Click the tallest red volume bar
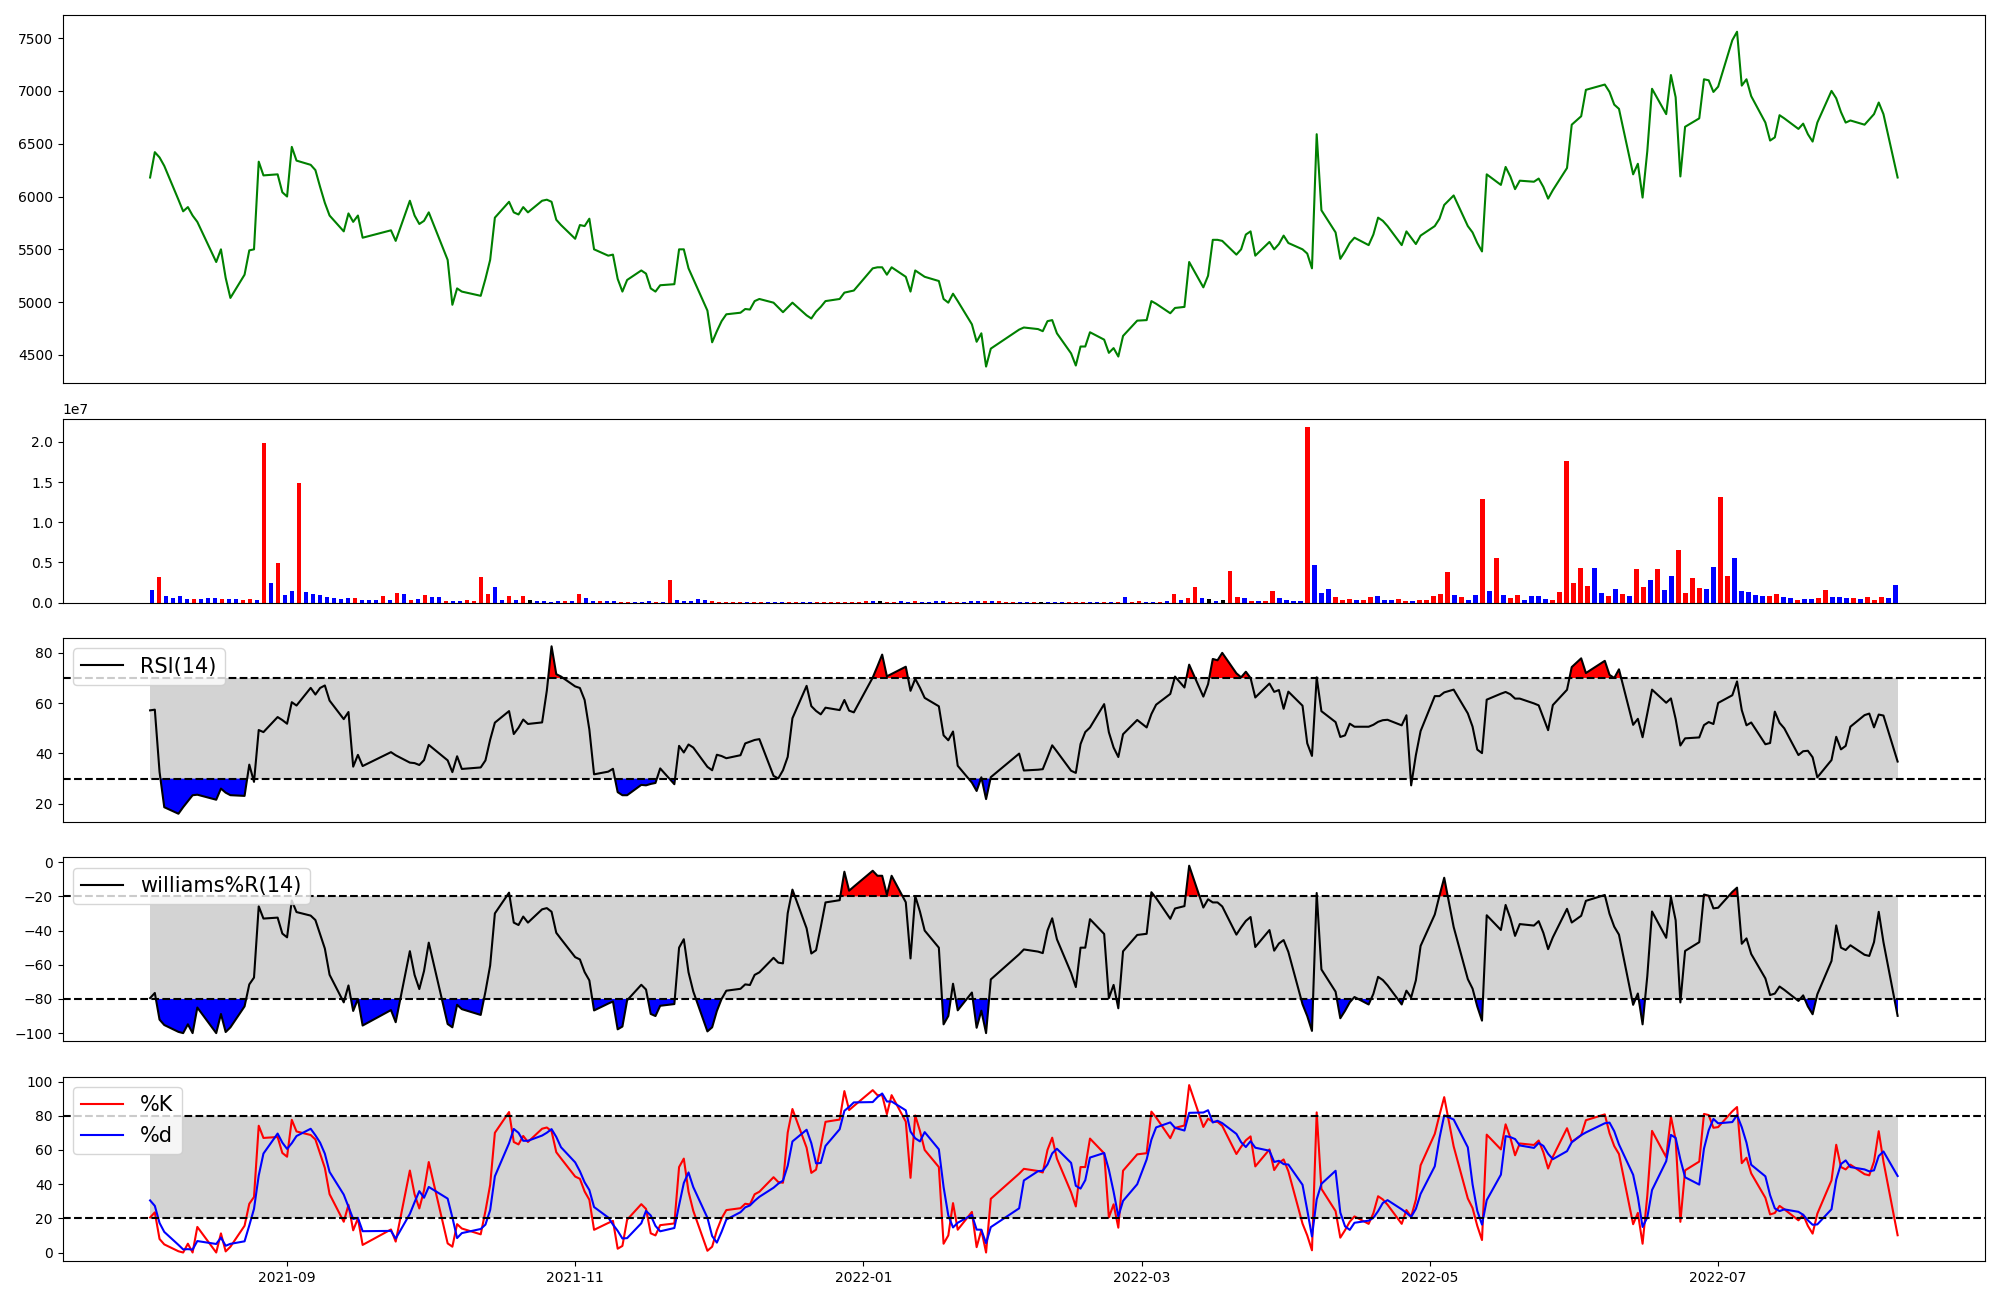Image resolution: width=2000 pixels, height=1300 pixels. 1307,515
